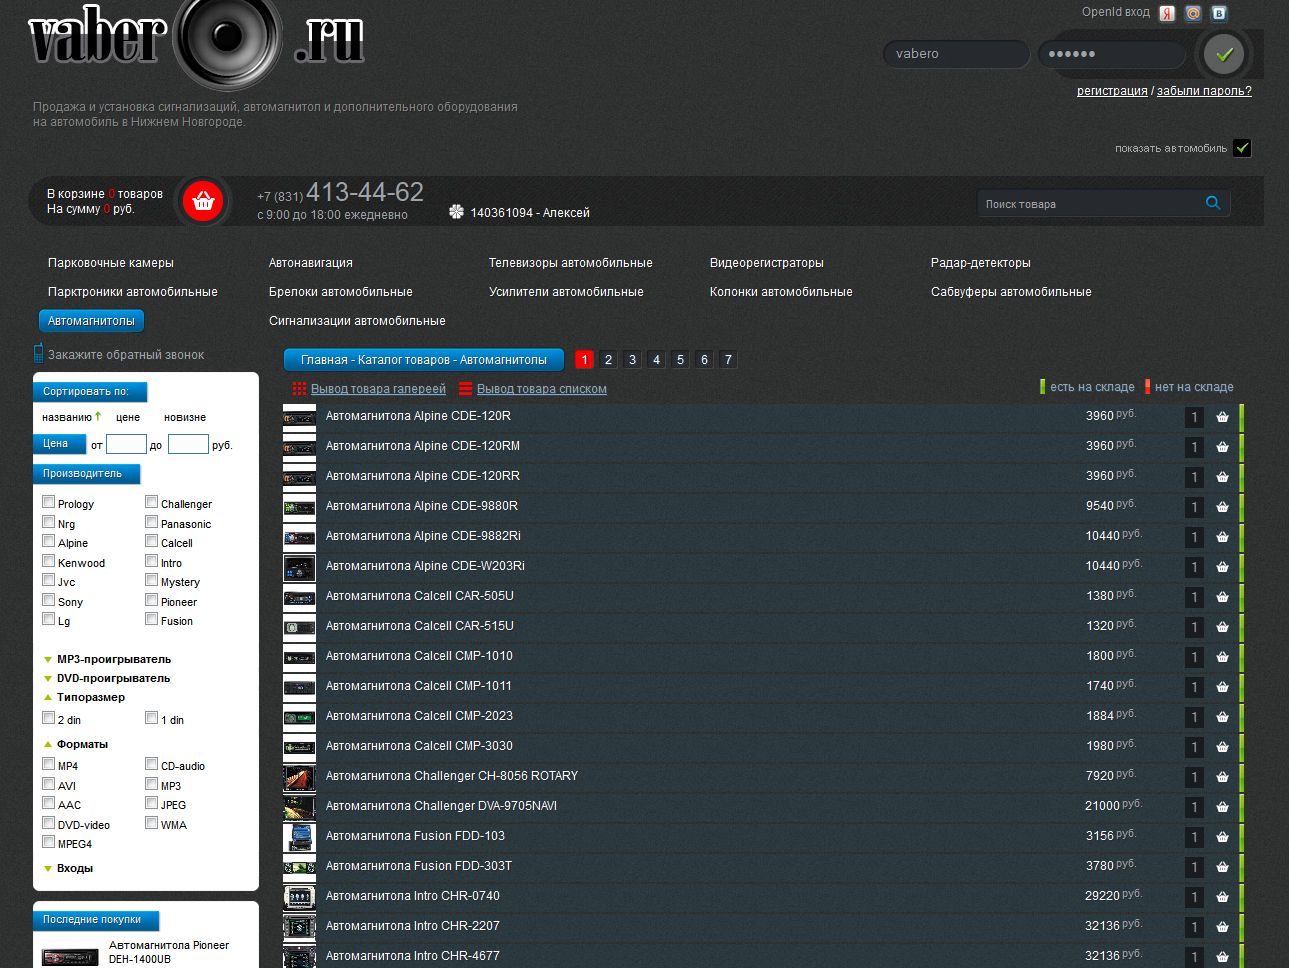Click 'Закажите обратный звонок' link

[x=126, y=355]
